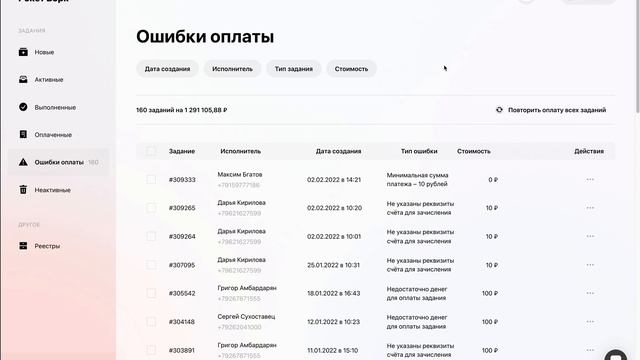Open actions menu for task #307095
This screenshot has height=360, width=640.
point(590,265)
